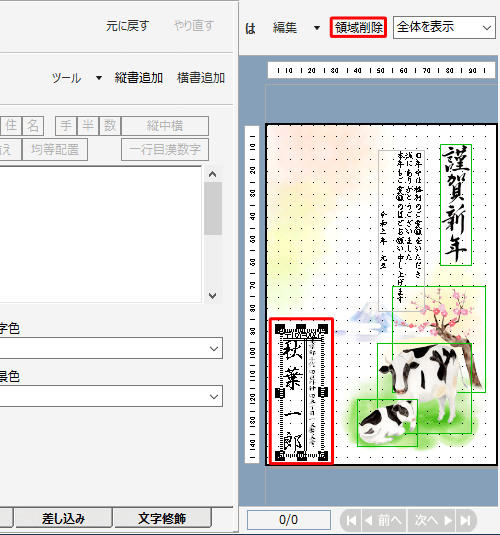Click the 均等配置 even spacing button
500x535 pixels.
(x=55, y=149)
